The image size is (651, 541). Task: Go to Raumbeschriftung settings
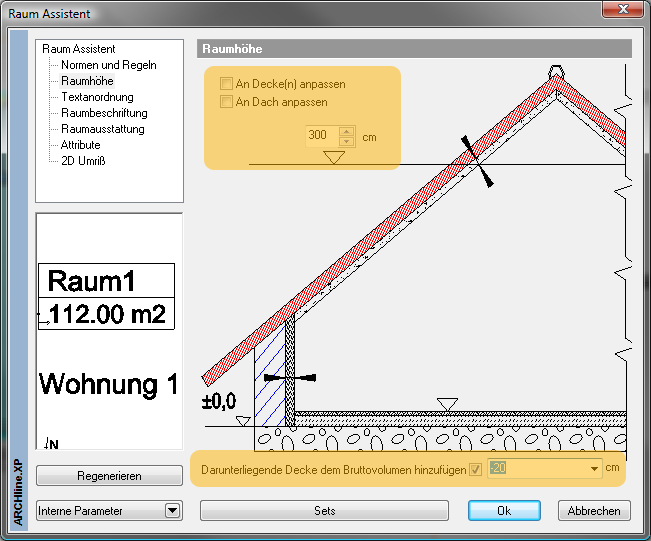coord(104,113)
